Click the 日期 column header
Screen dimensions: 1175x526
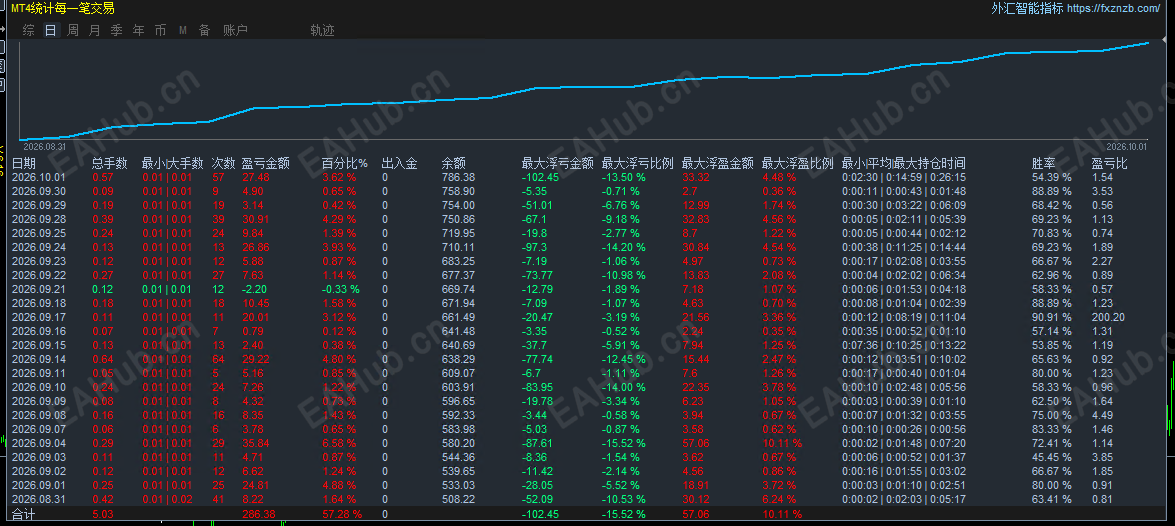[x=23, y=163]
